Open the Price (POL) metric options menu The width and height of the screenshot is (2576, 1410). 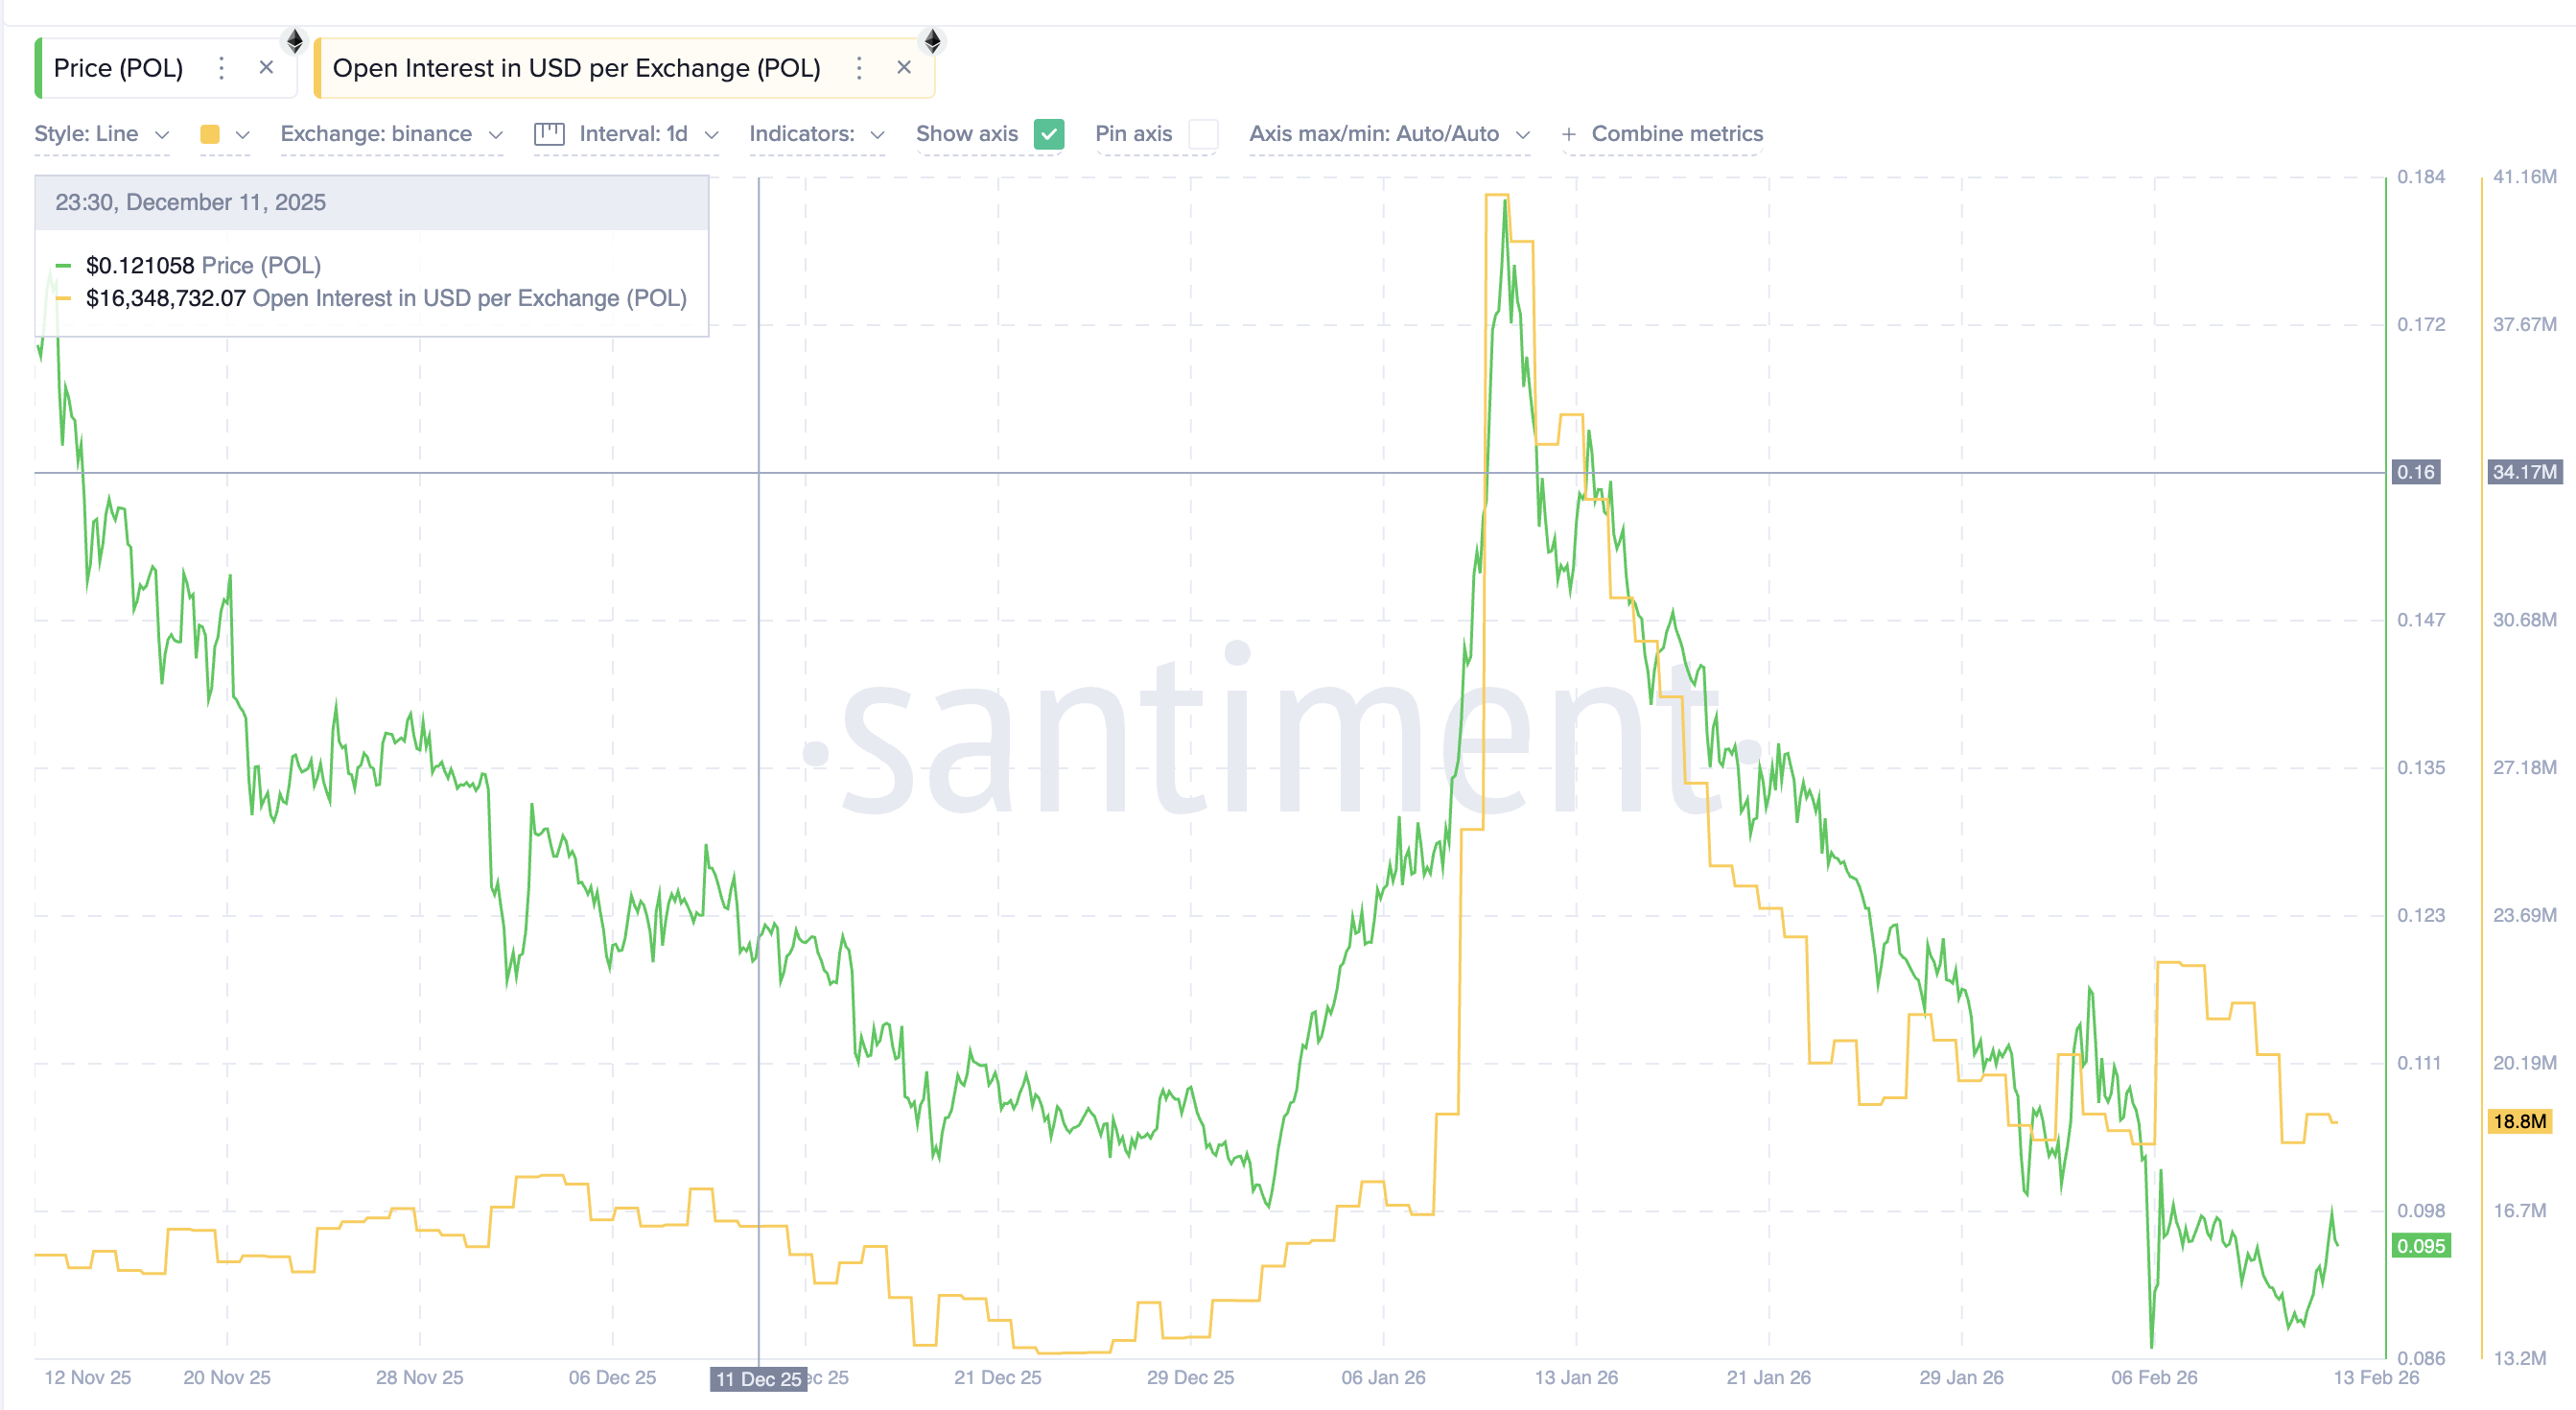(x=220, y=68)
